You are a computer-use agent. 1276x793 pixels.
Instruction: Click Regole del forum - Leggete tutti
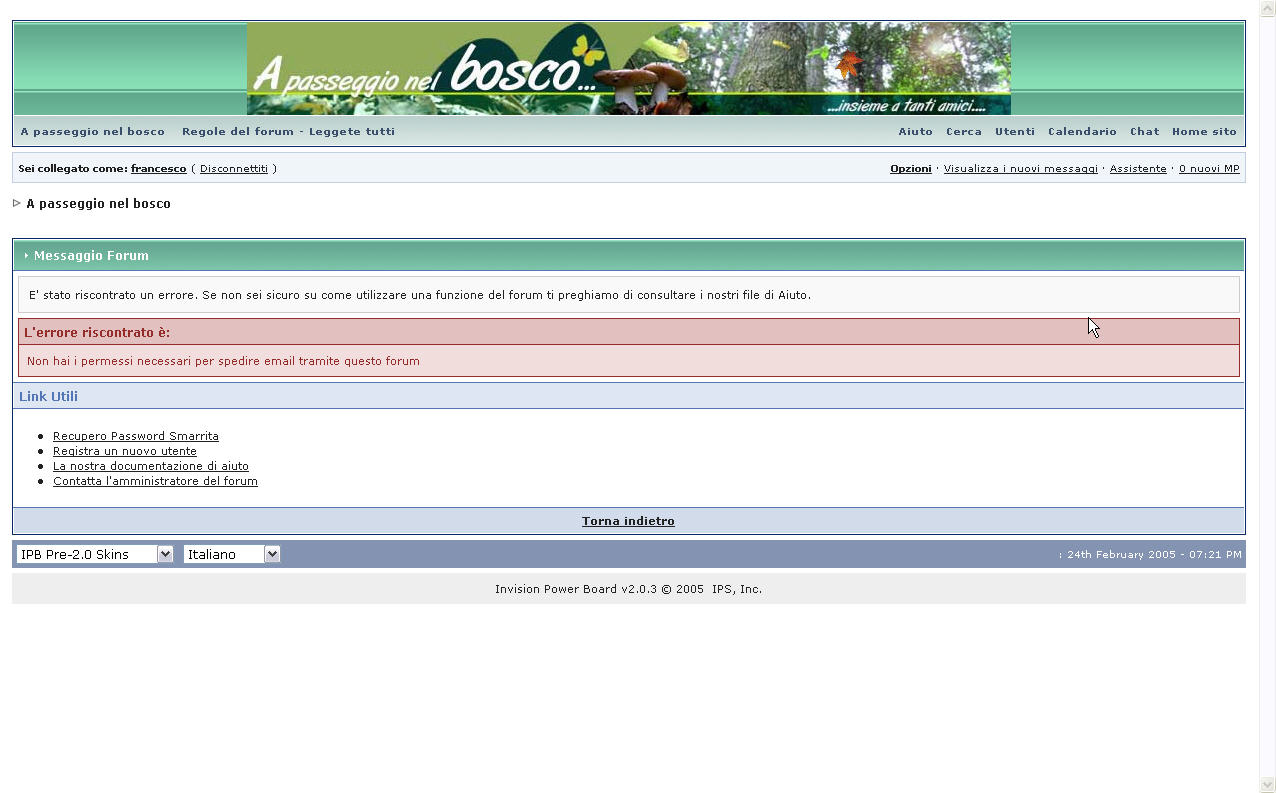[x=288, y=132]
